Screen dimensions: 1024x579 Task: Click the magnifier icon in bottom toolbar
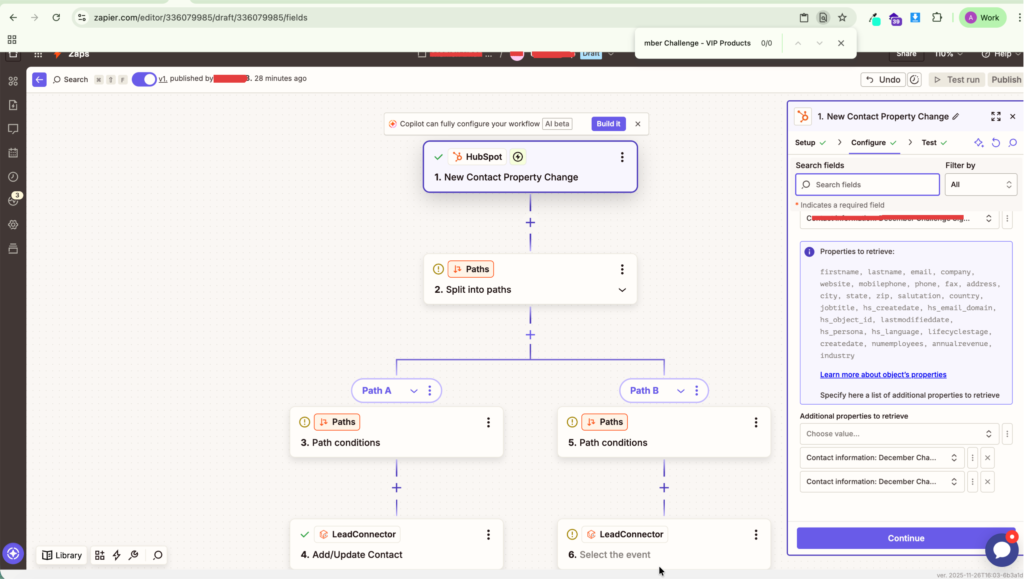click(157, 555)
